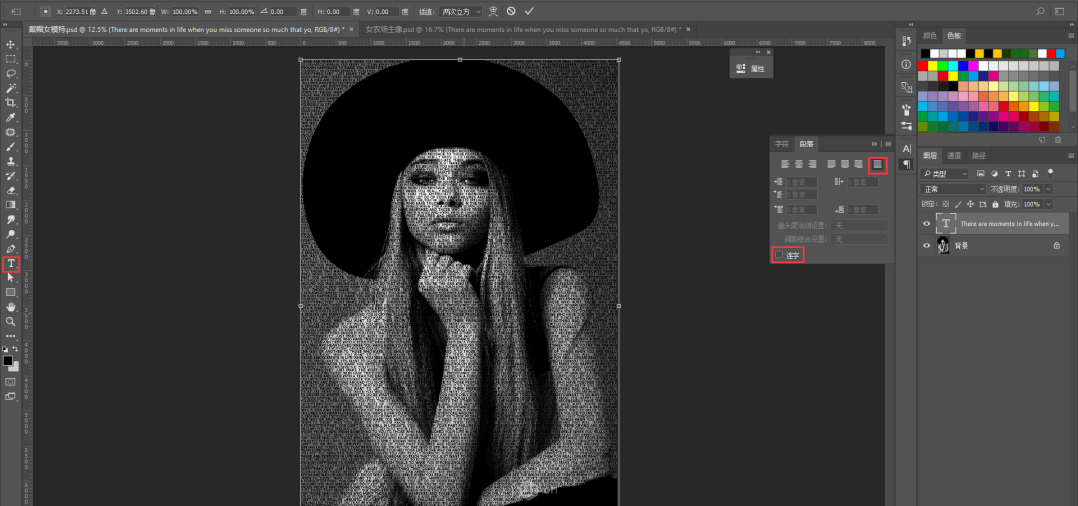The width and height of the screenshot is (1078, 506).
Task: Open the blend mode 正常 dropdown
Action: [x=954, y=189]
